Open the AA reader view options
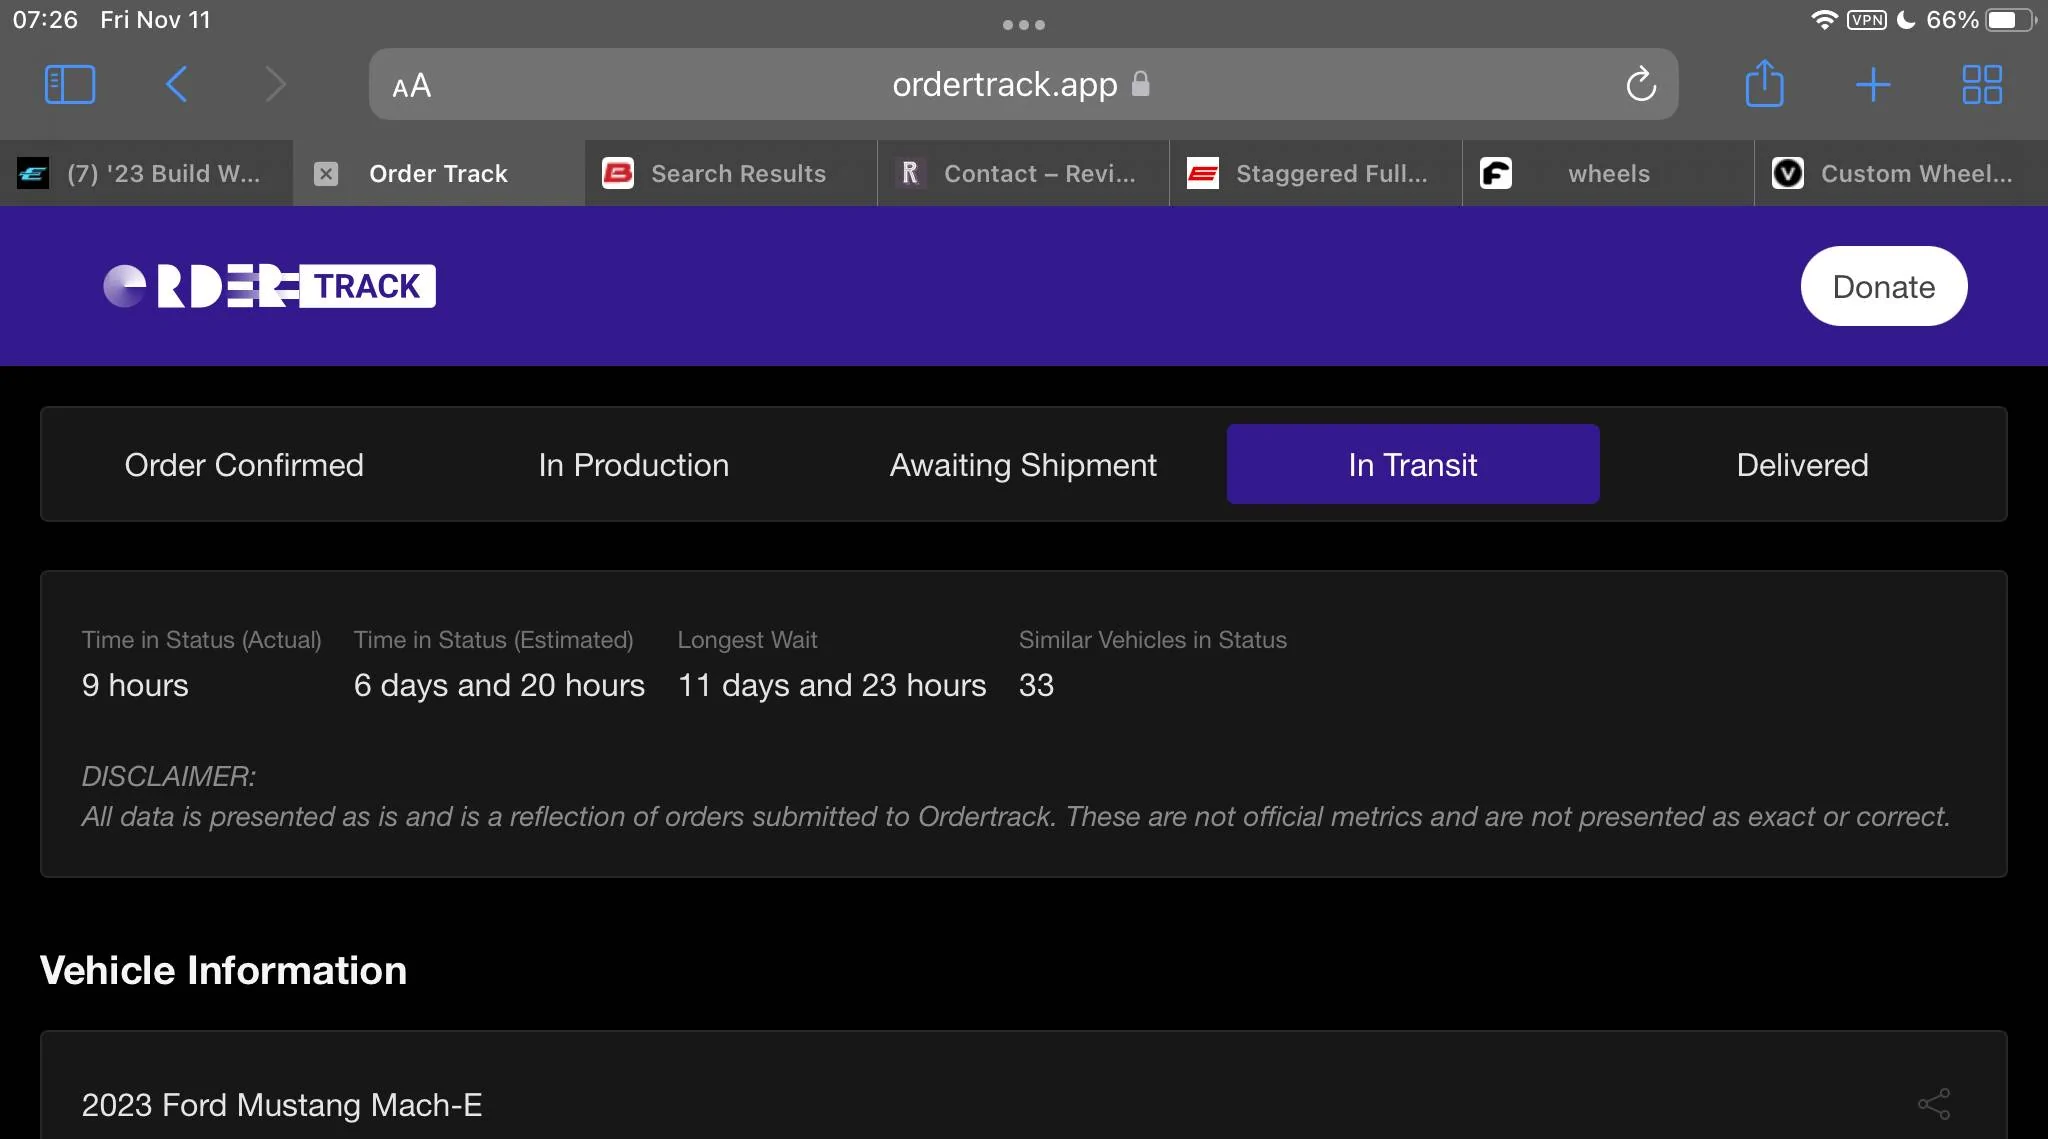Screen dimensions: 2048x1139 [411, 86]
